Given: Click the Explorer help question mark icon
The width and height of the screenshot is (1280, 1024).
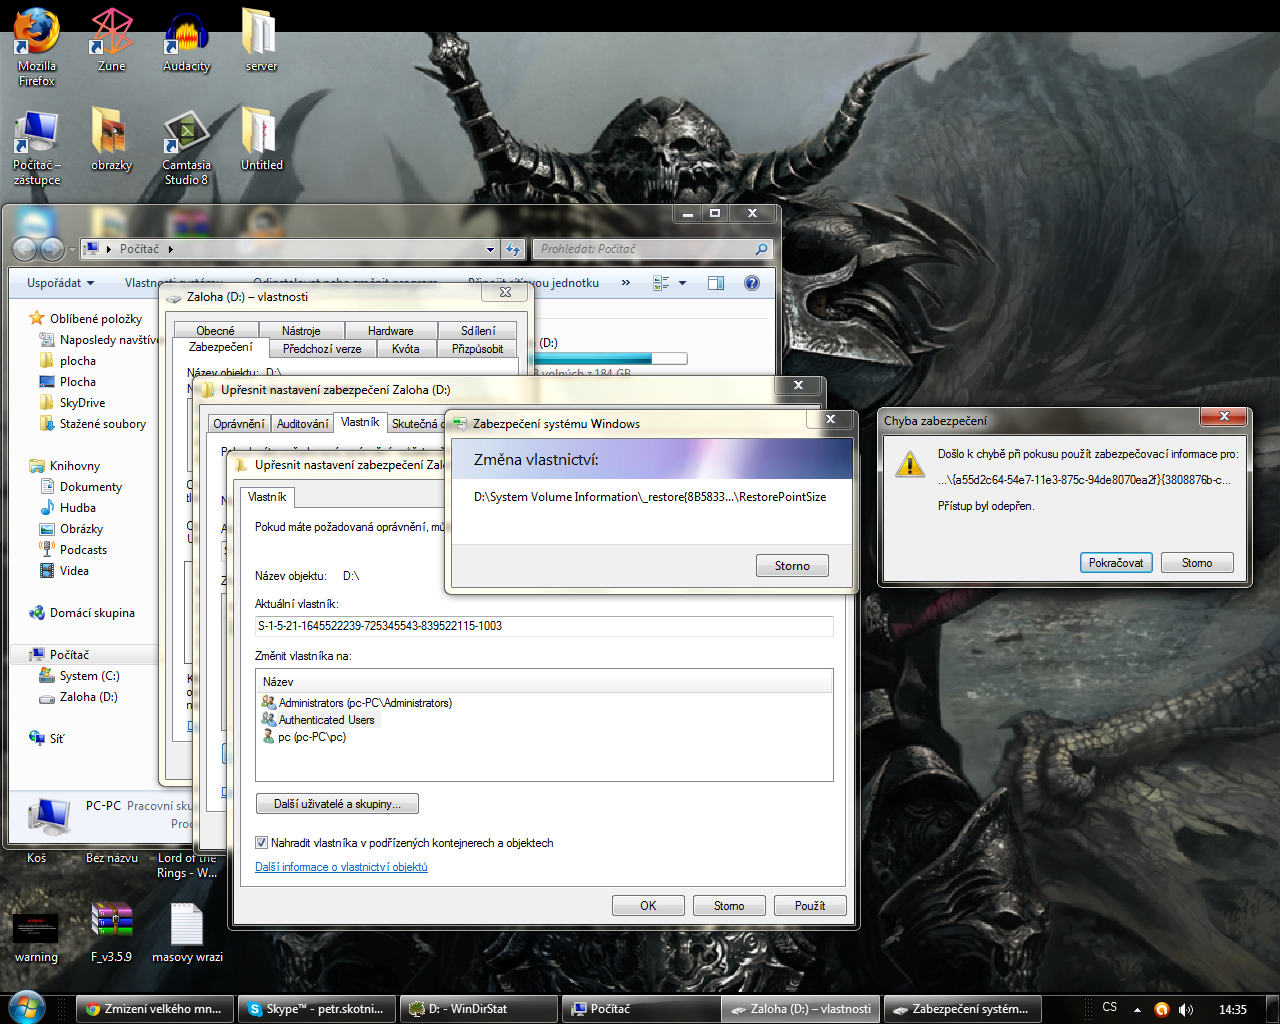Looking at the screenshot, I should 752,283.
